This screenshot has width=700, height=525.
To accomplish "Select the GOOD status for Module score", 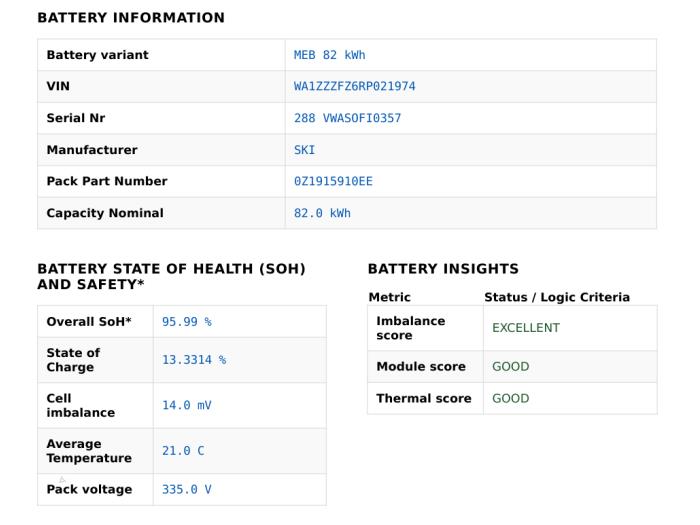I will point(511,367).
